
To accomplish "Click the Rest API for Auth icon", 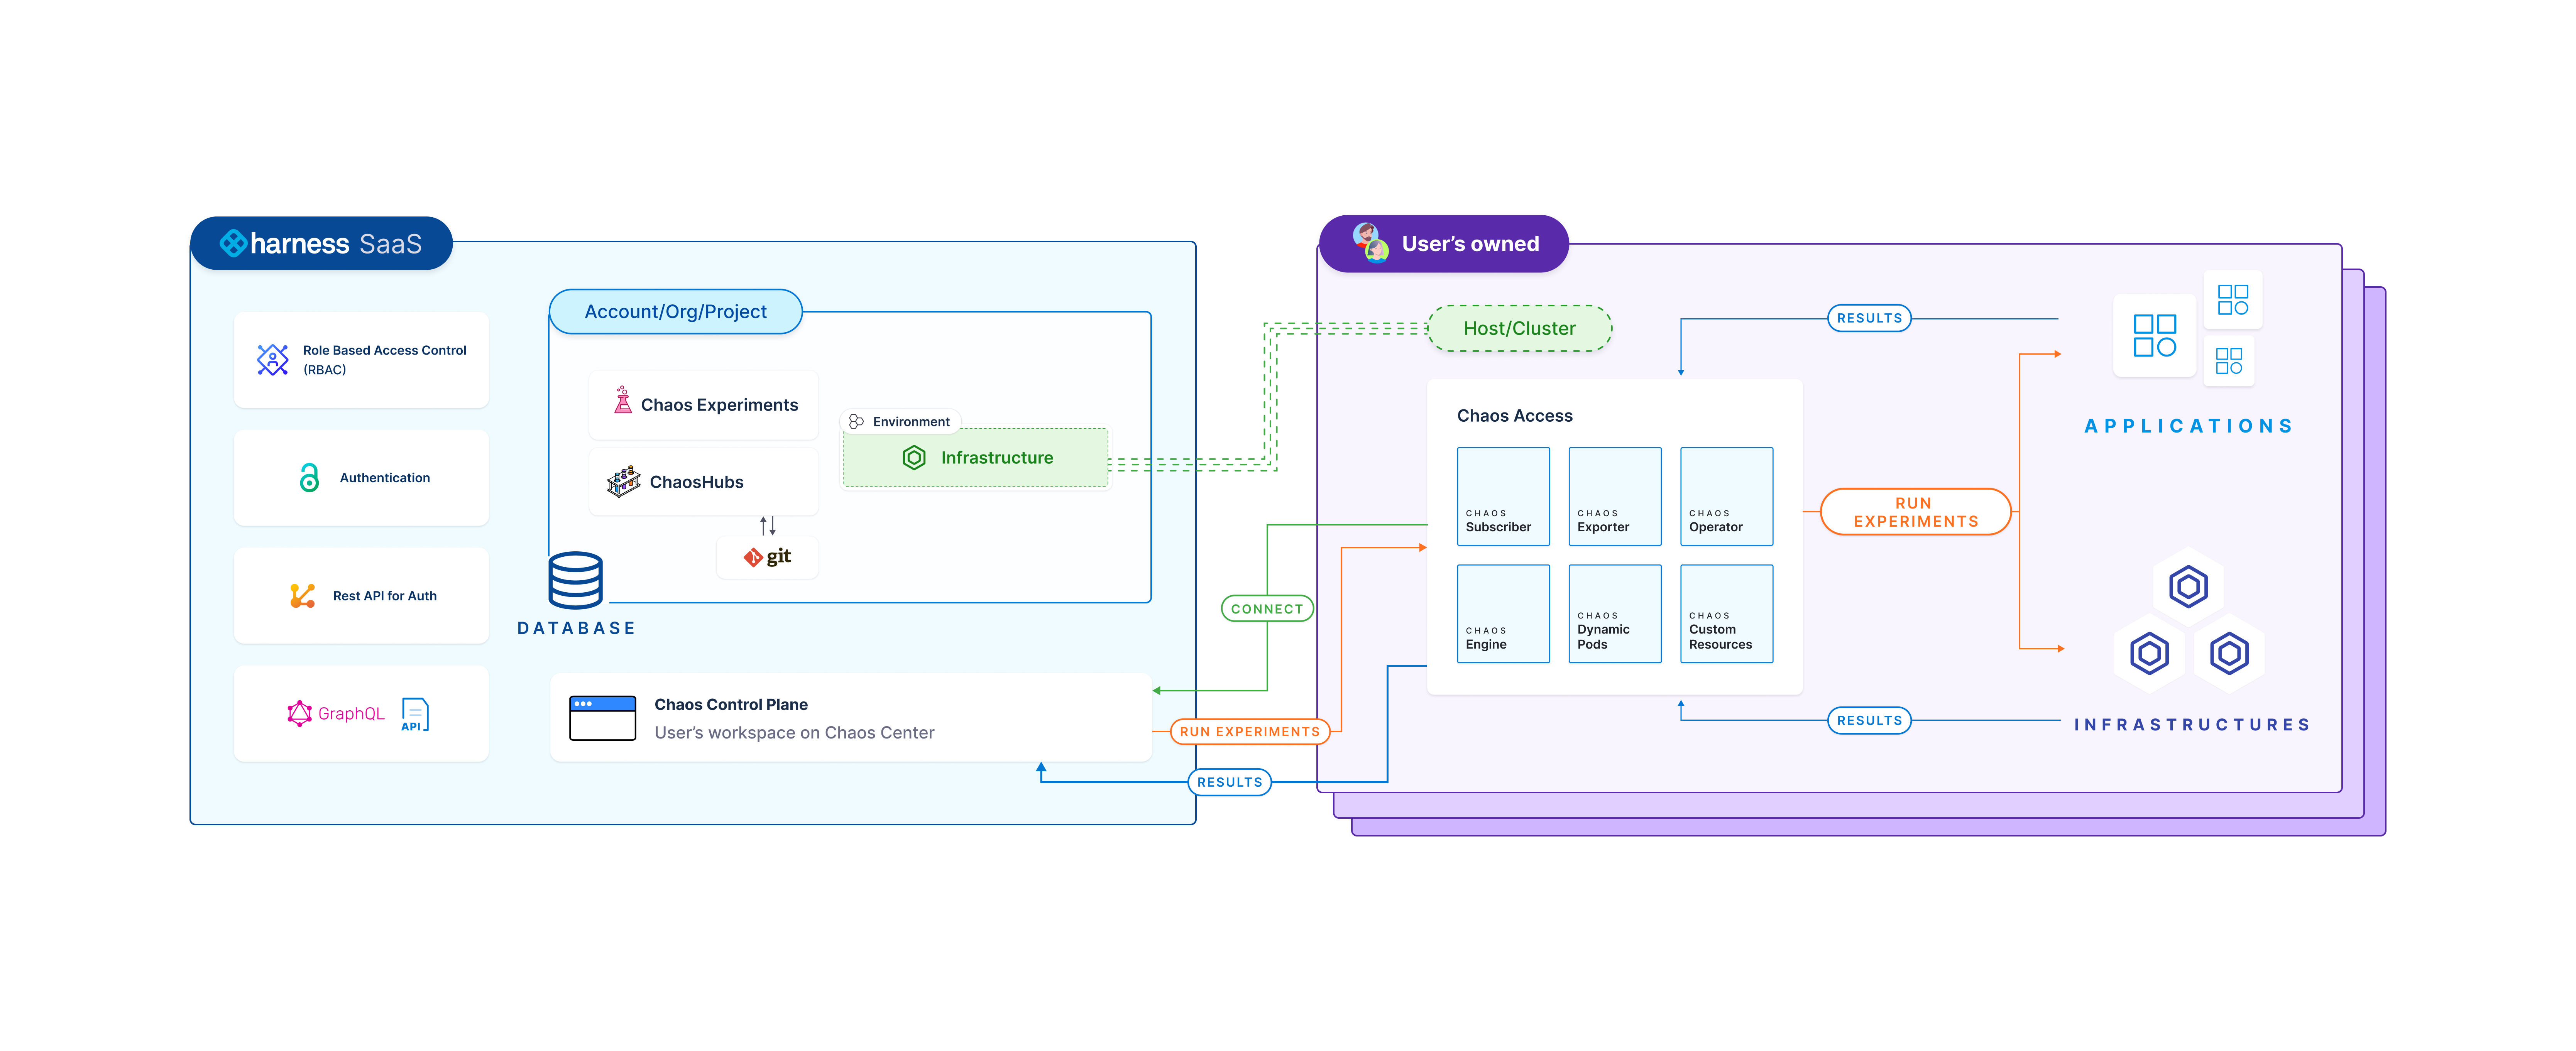I will pyautogui.click(x=302, y=596).
